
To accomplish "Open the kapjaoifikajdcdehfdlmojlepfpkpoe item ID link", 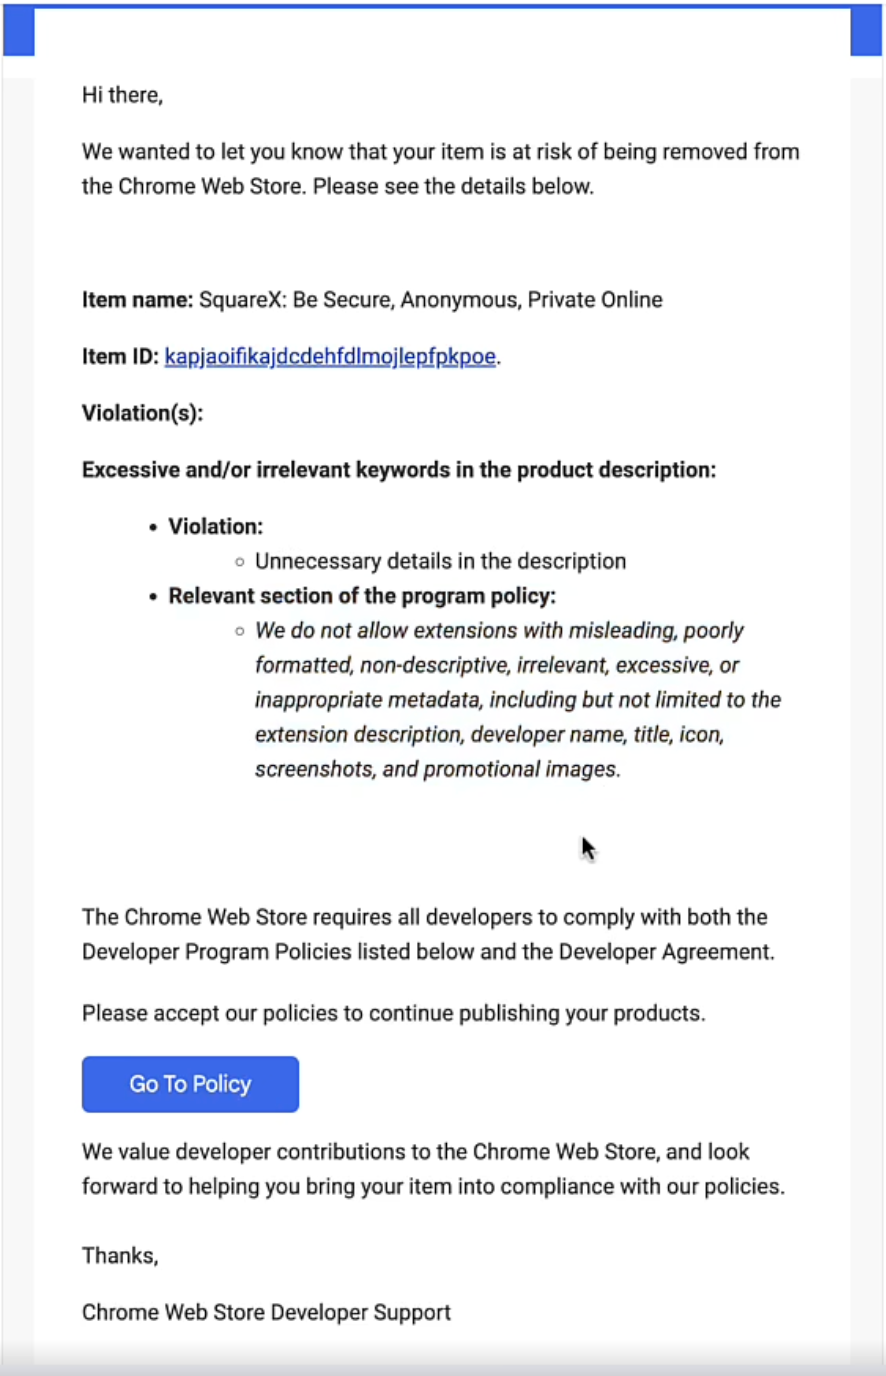I will click(x=330, y=357).
